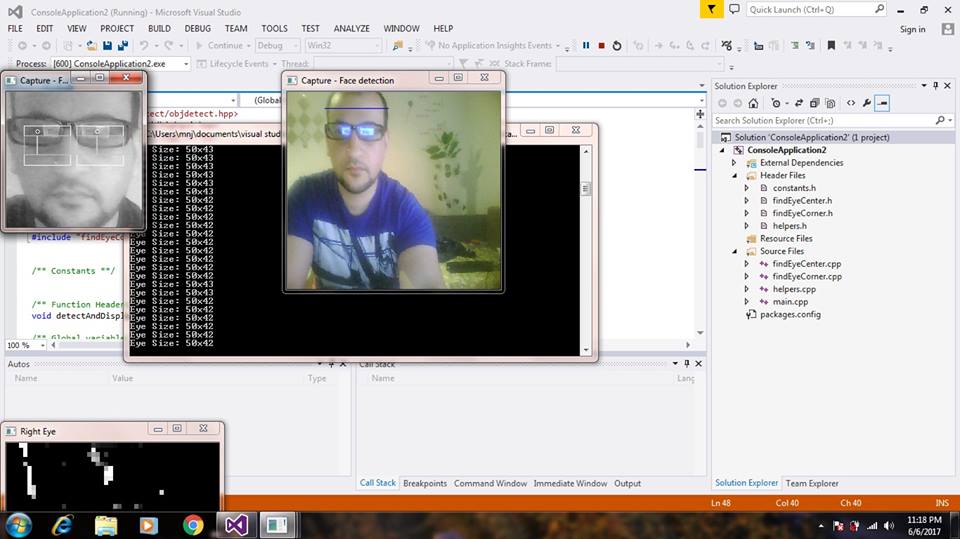Open the feedback speech bubble icon
Viewport: 960px width, 539px height.
coord(734,9)
